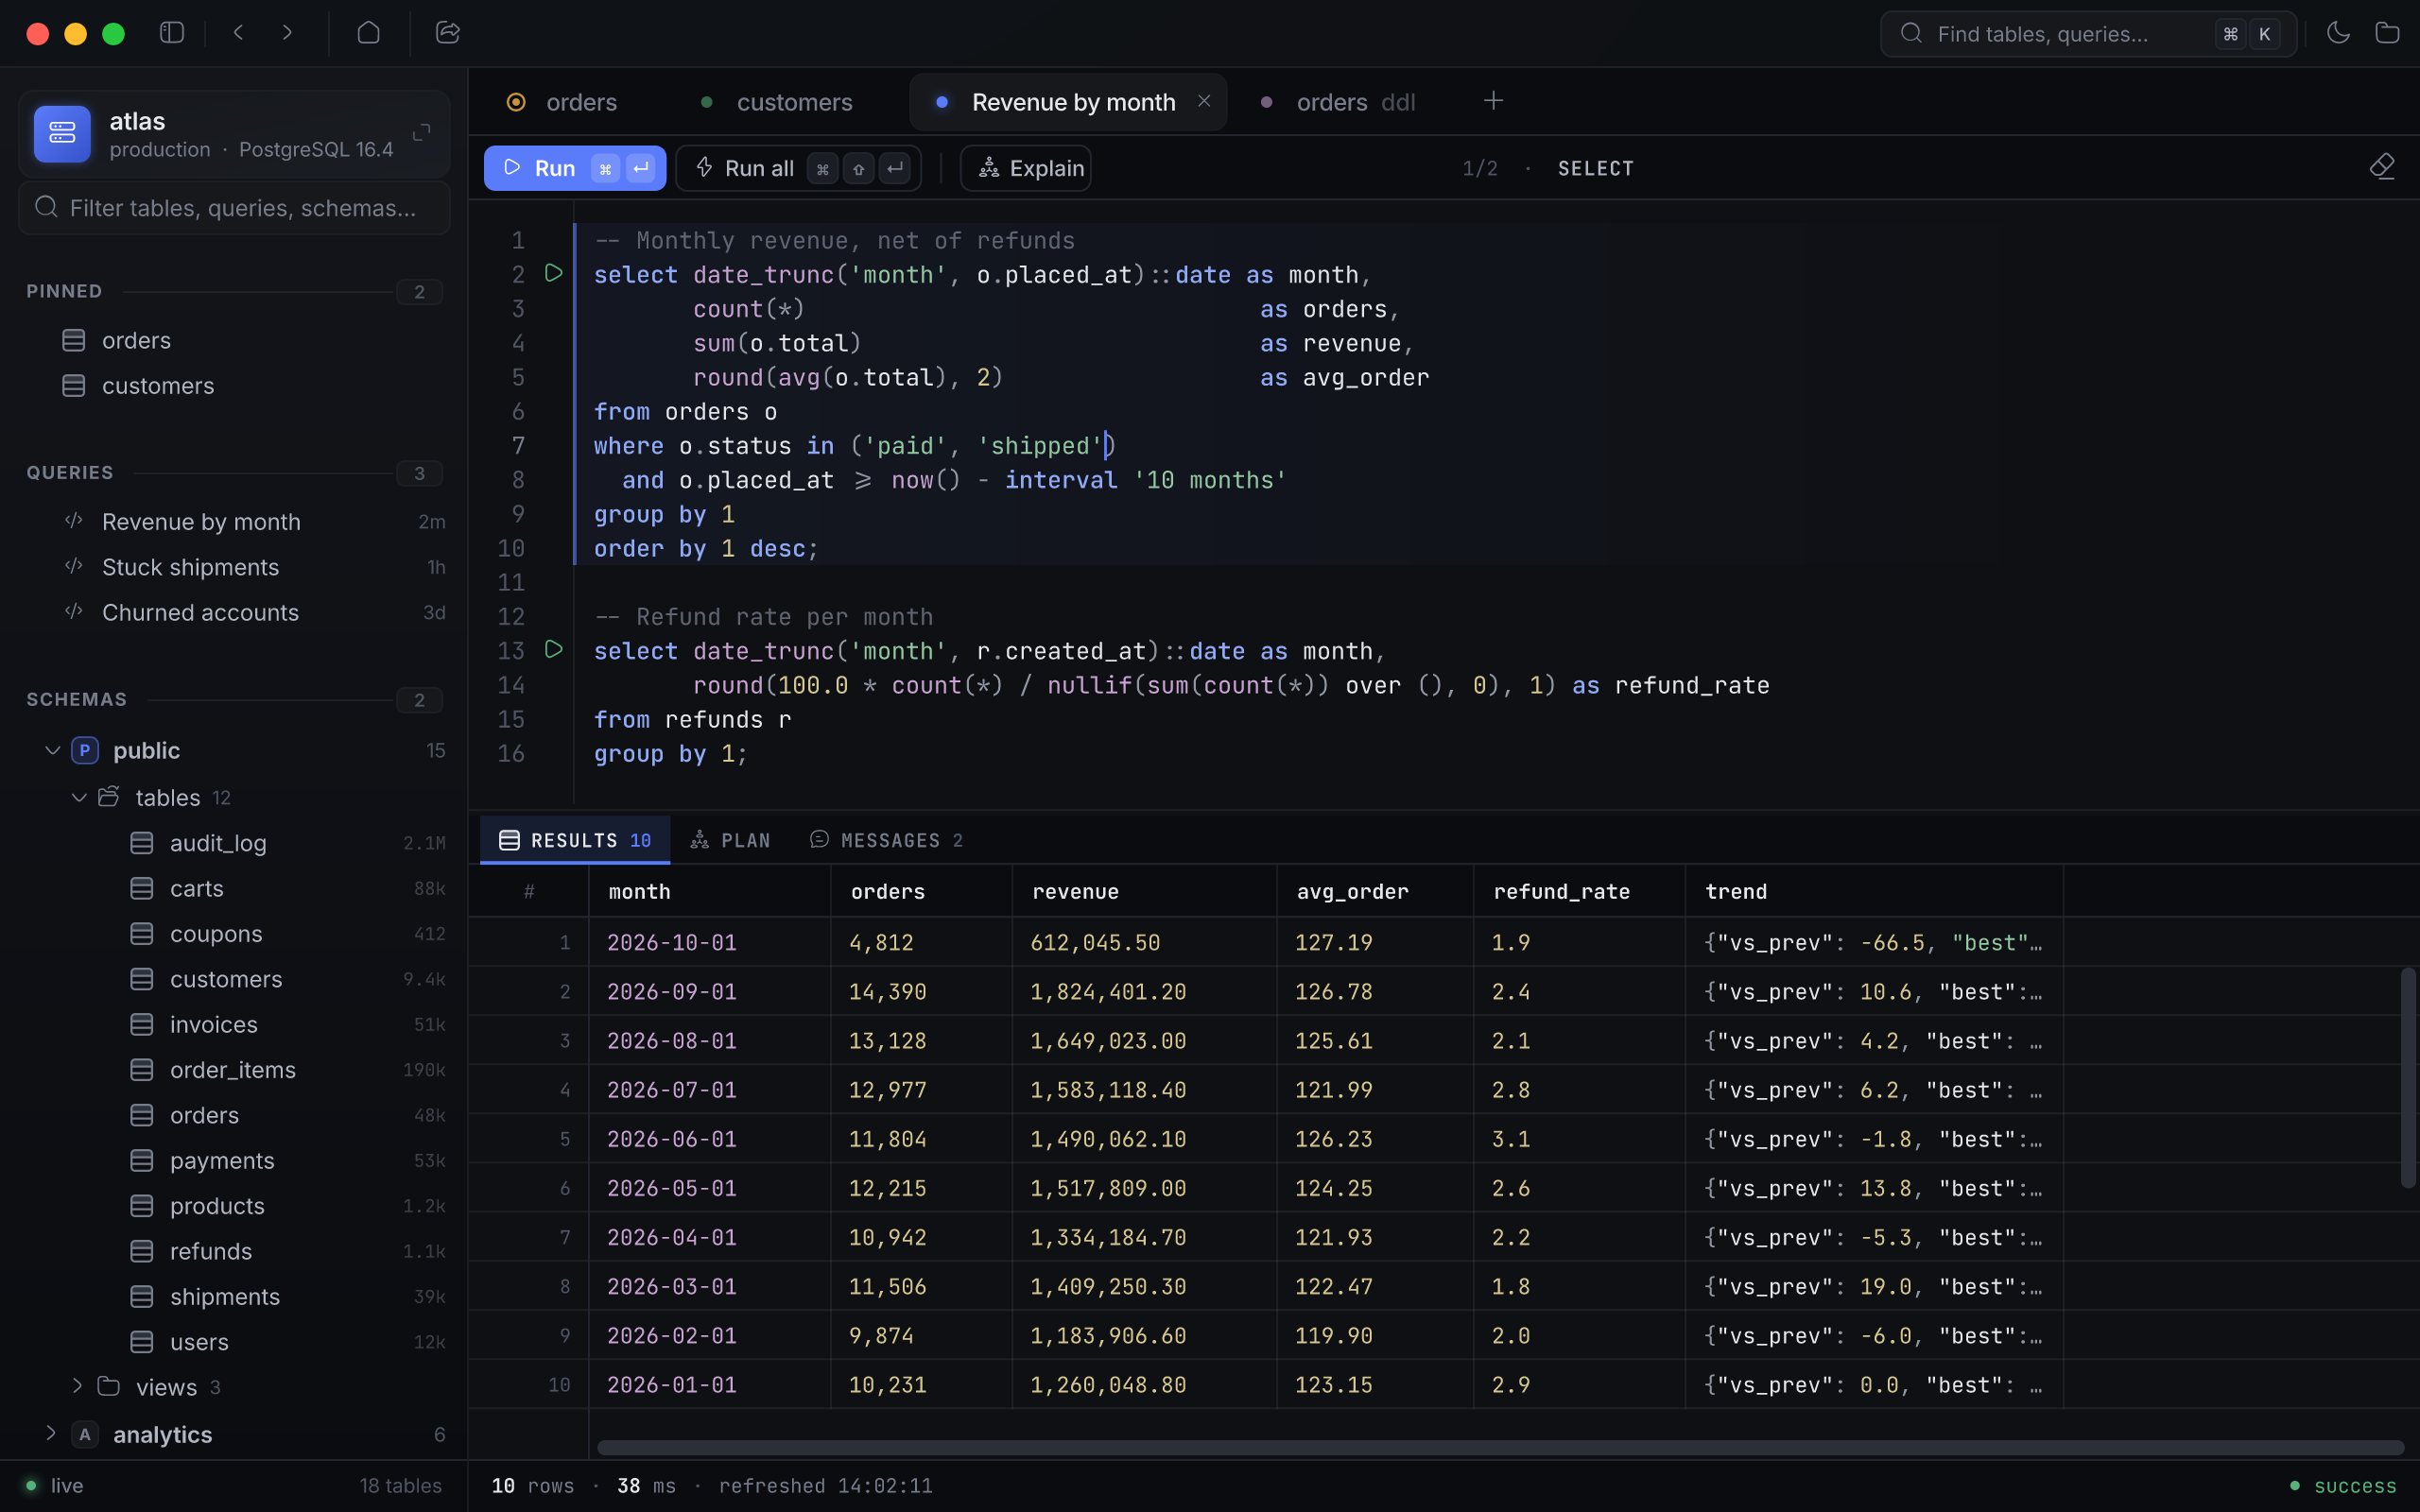Go back with the left arrow

coord(238,33)
